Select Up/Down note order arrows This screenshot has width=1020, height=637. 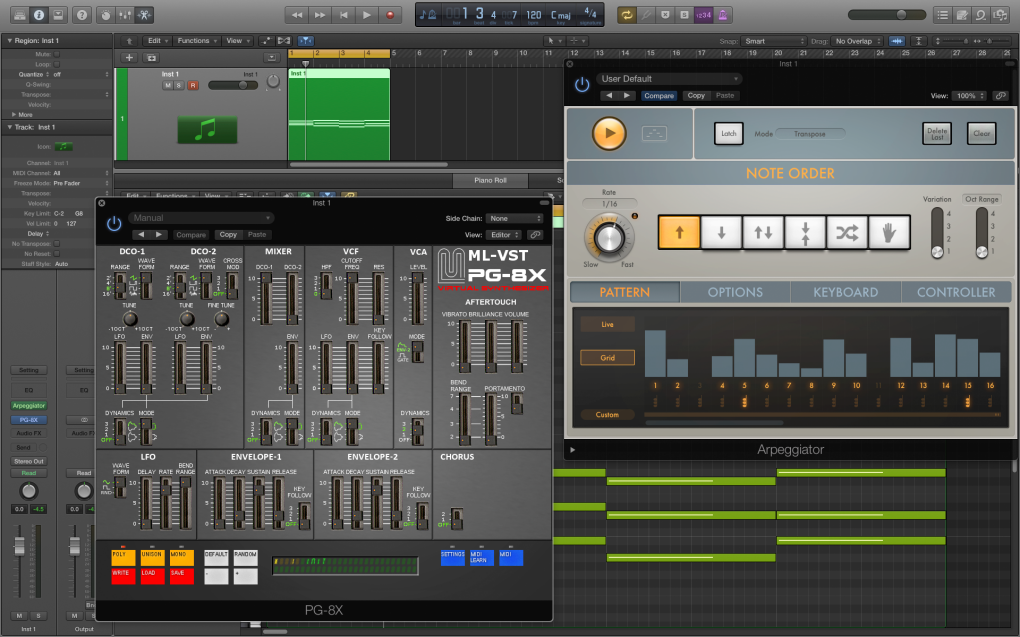pos(763,232)
